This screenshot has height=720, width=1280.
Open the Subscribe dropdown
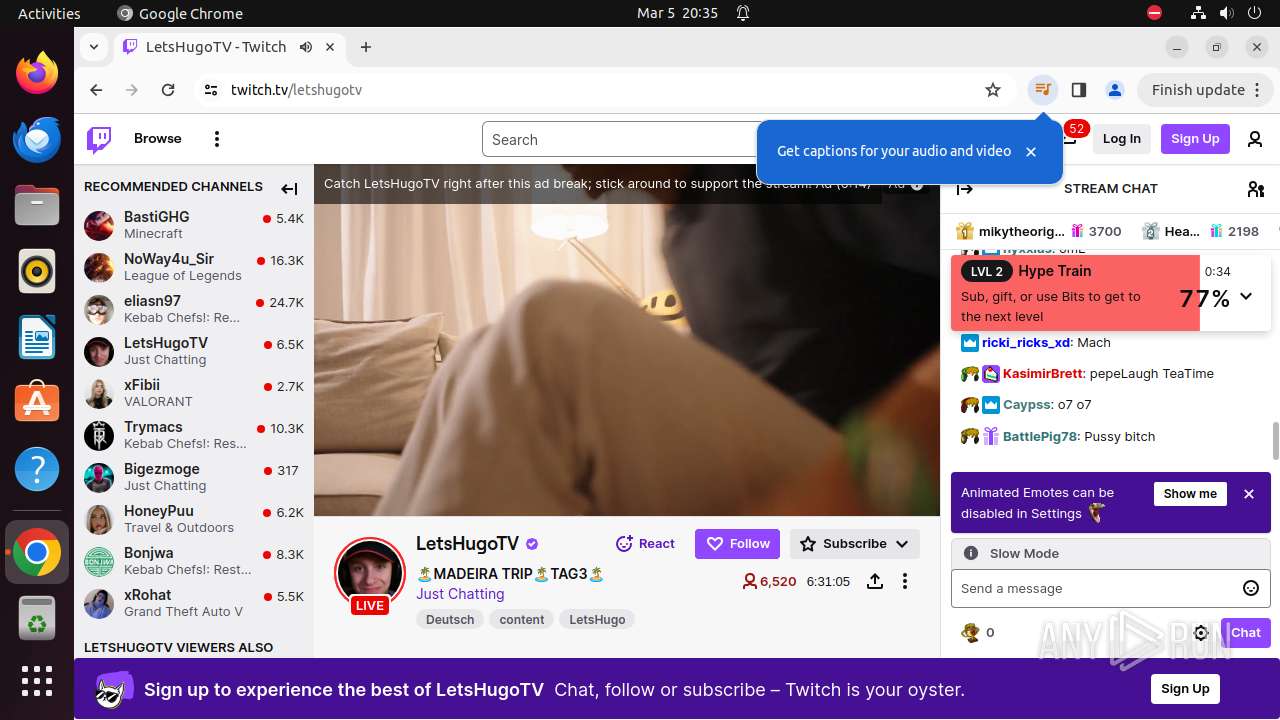pos(855,544)
